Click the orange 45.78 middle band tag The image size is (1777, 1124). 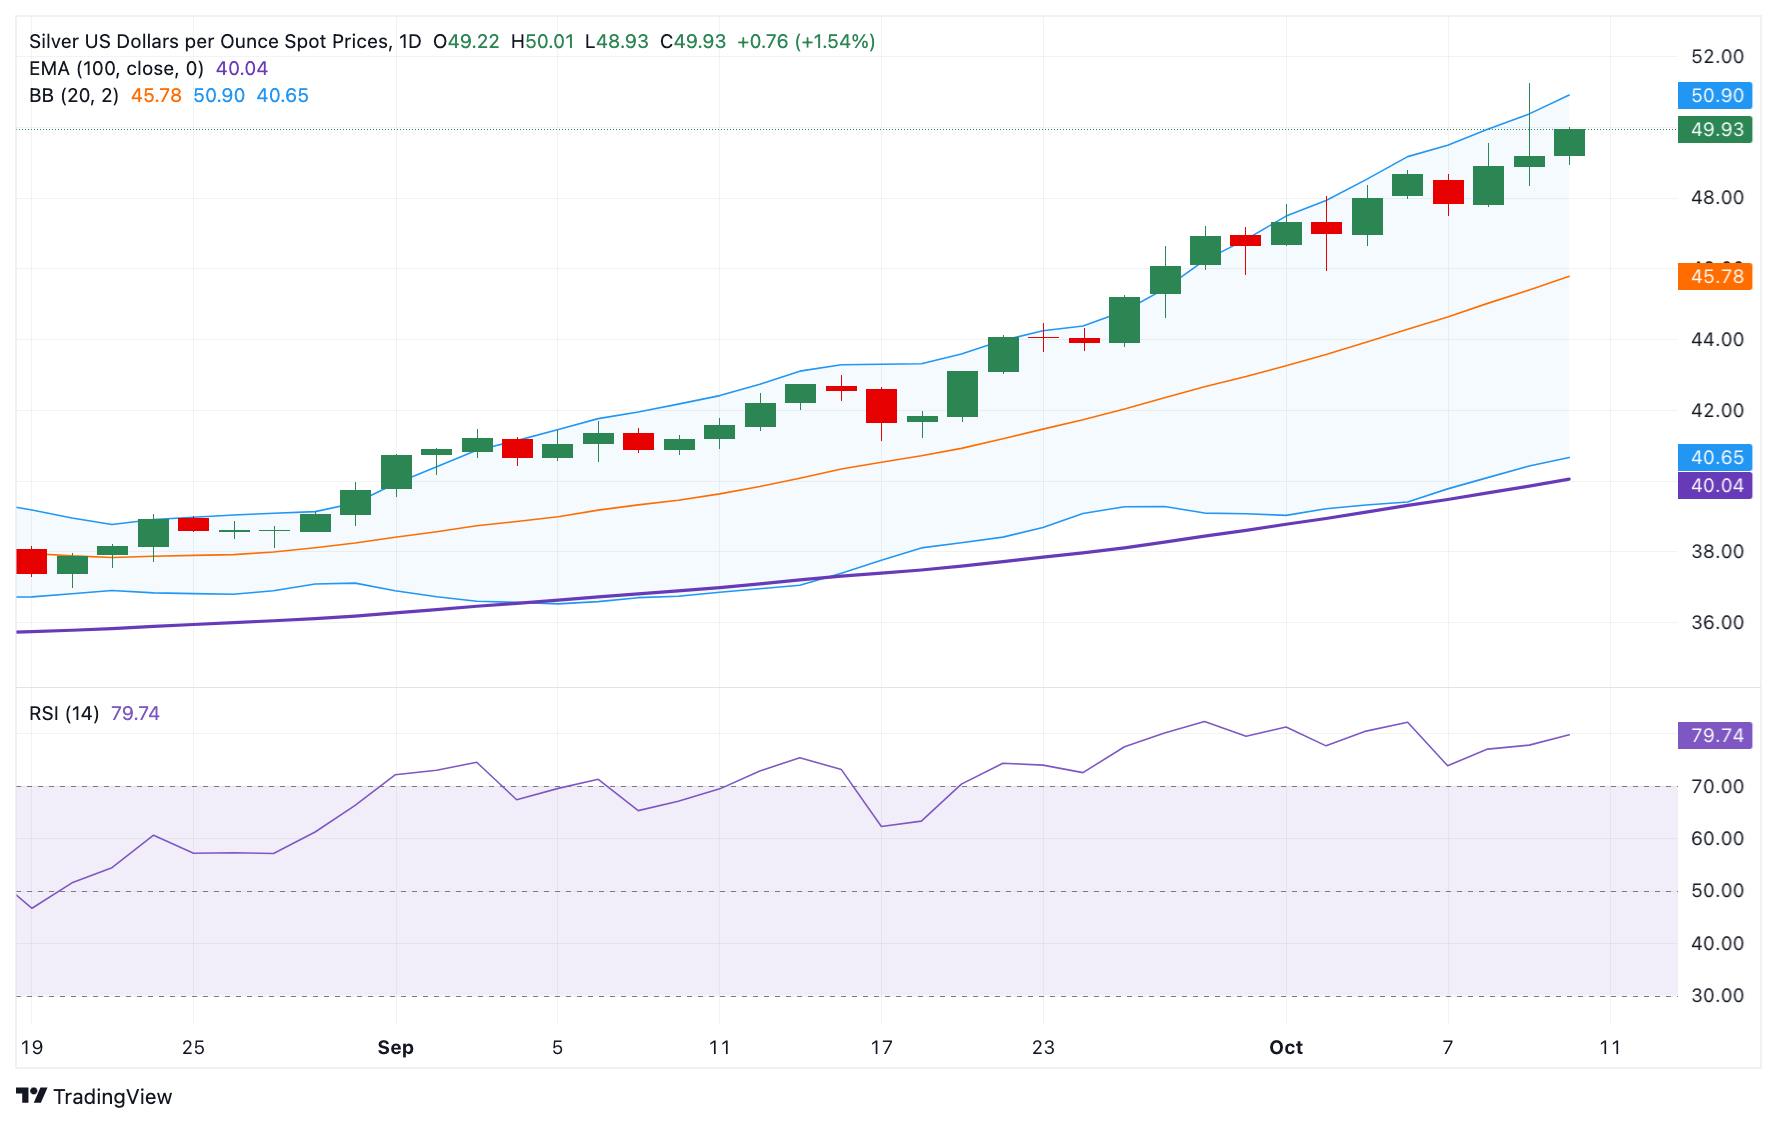click(1714, 277)
